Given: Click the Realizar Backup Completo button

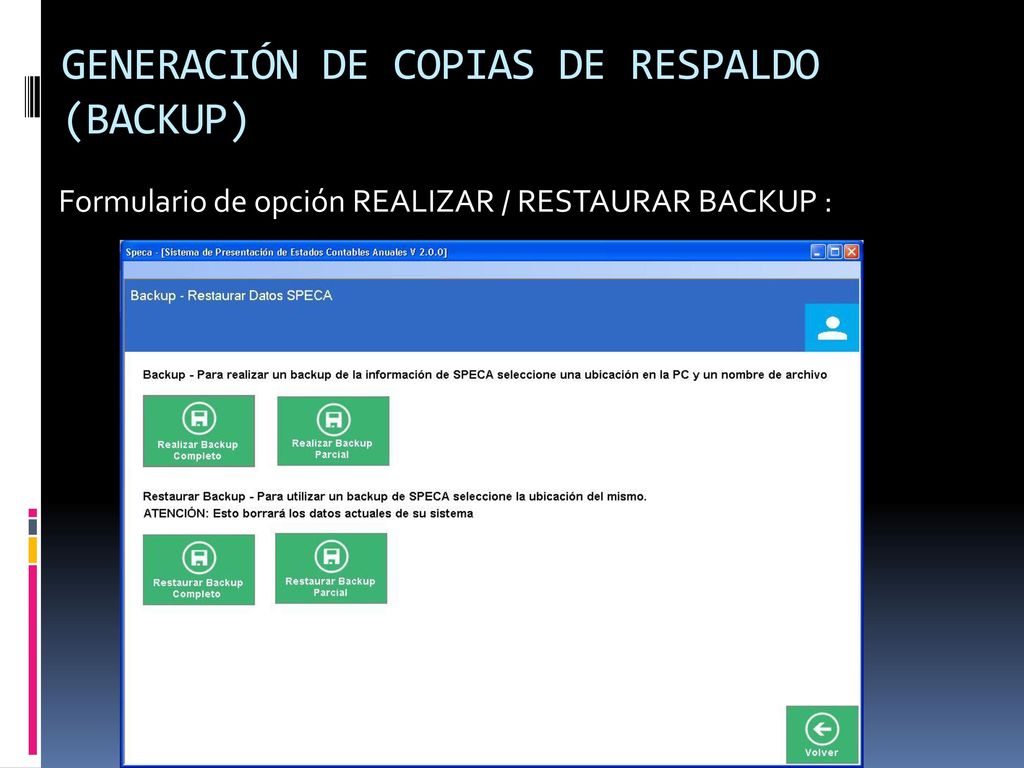Looking at the screenshot, I should tap(199, 431).
